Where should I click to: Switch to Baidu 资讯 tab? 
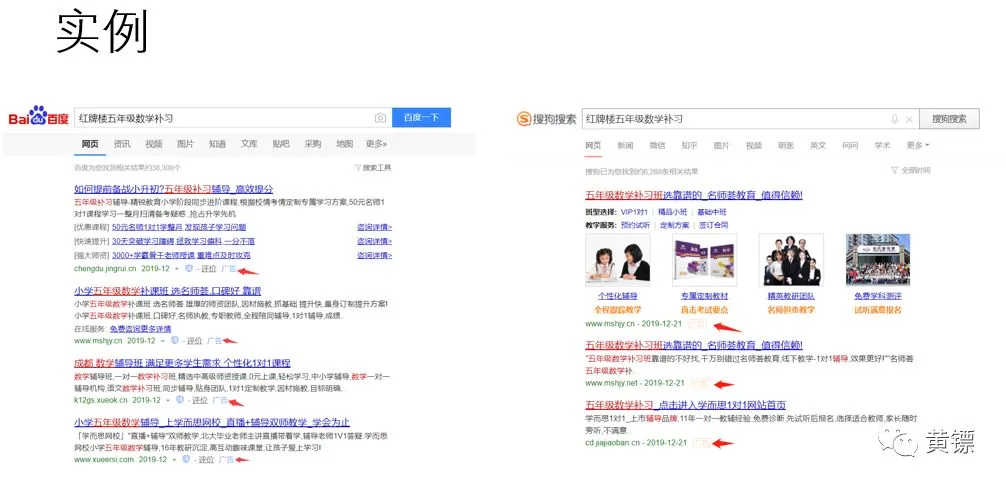[x=122, y=144]
